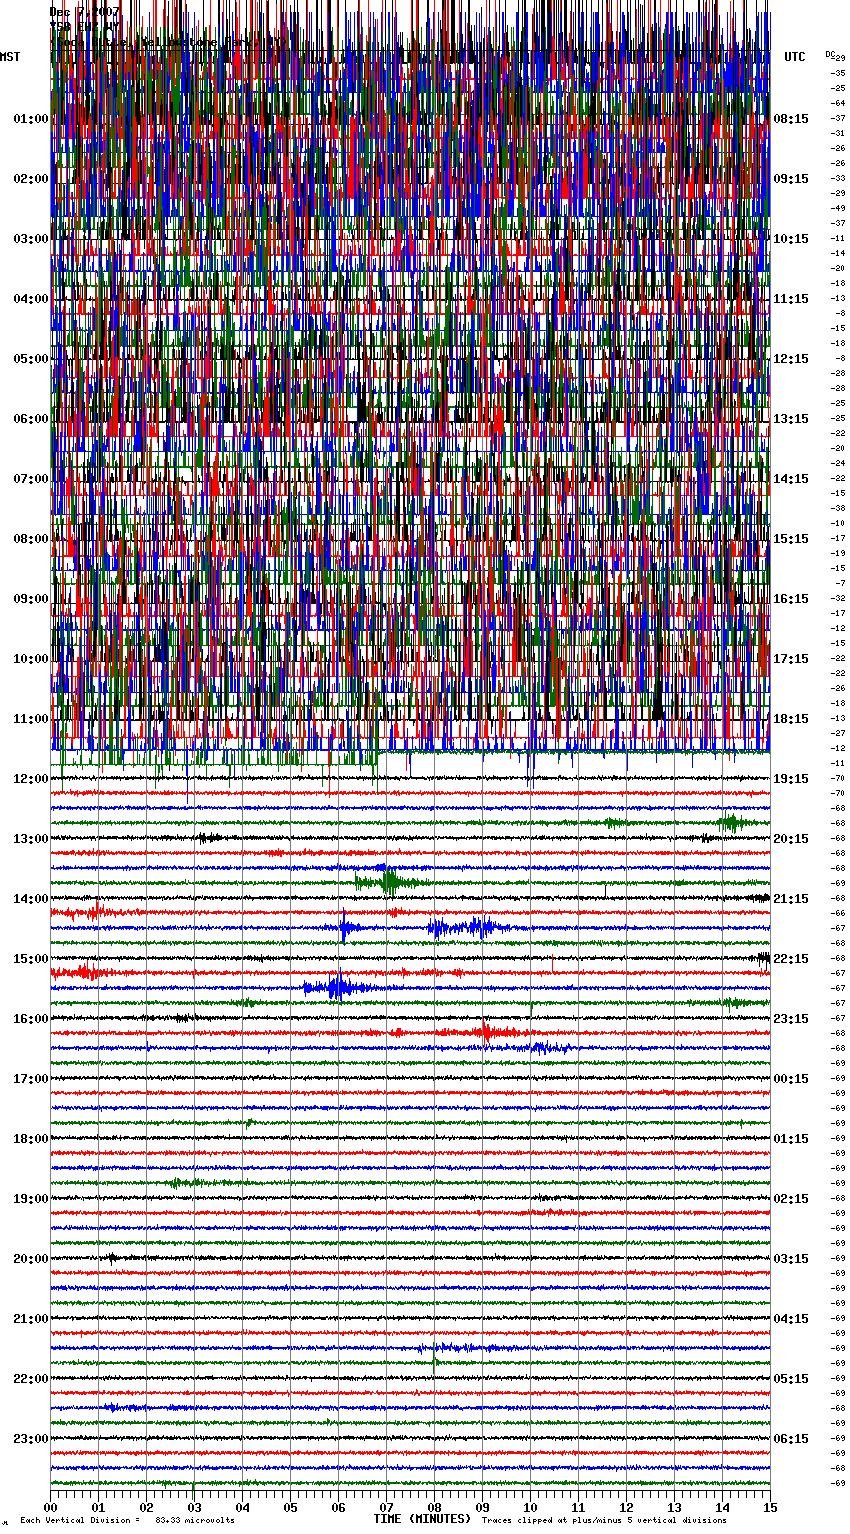Click the 23:15 UTC time label
This screenshot has height=1534, width=850.
791,1019
